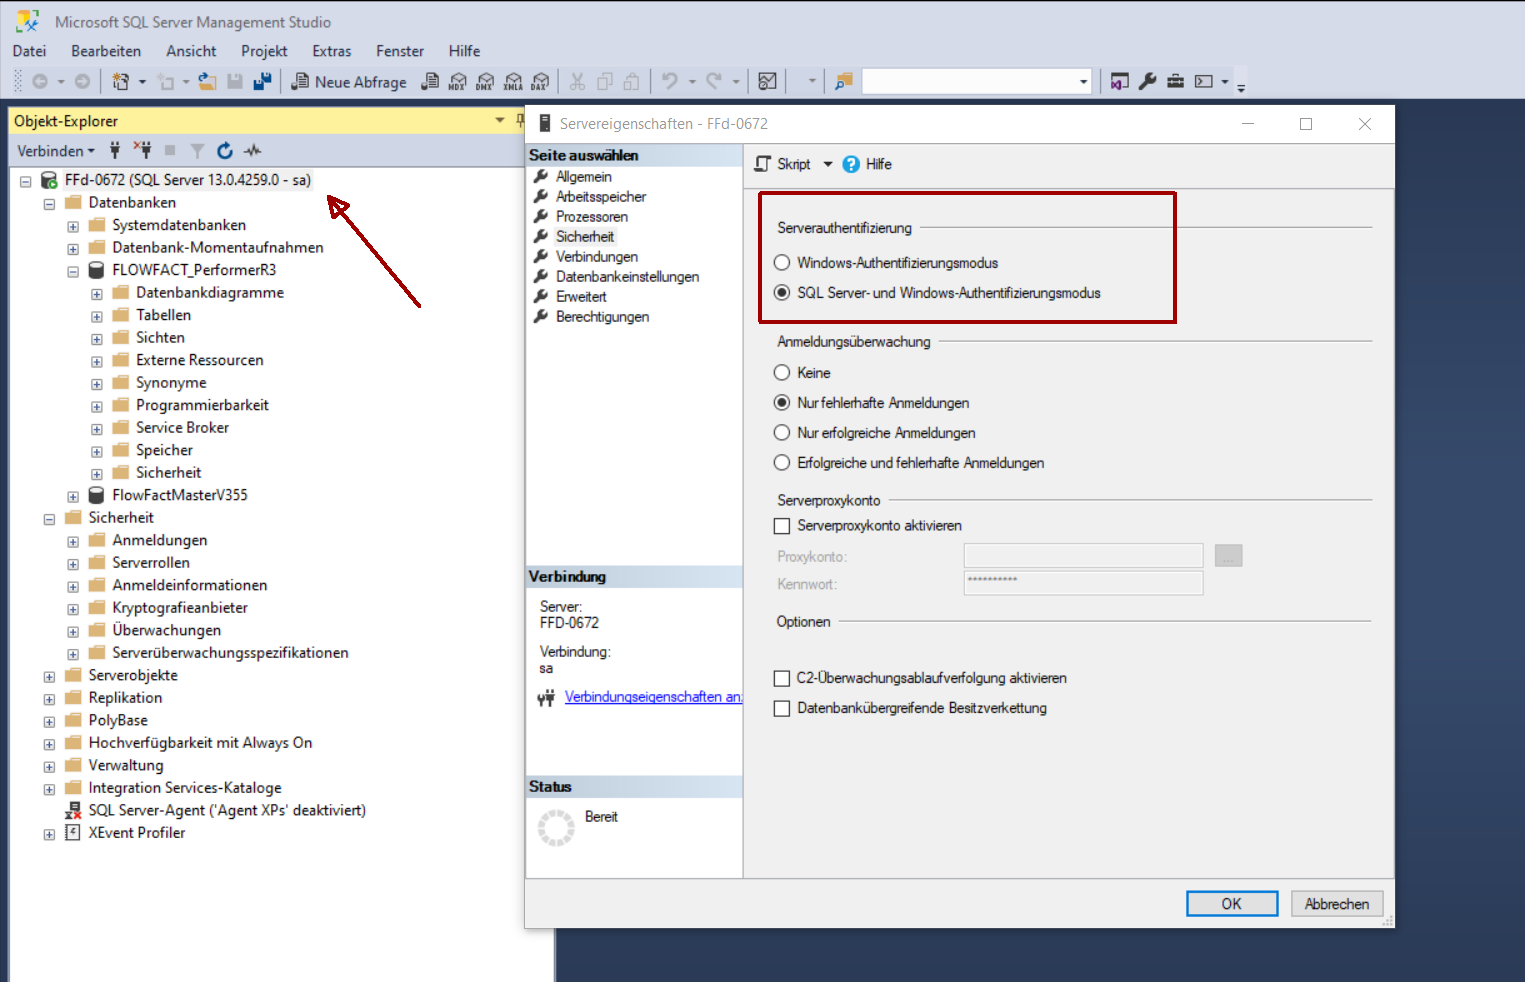Refresh the Objekt-Explorer tree
Screen dimensions: 1525x982
point(225,150)
